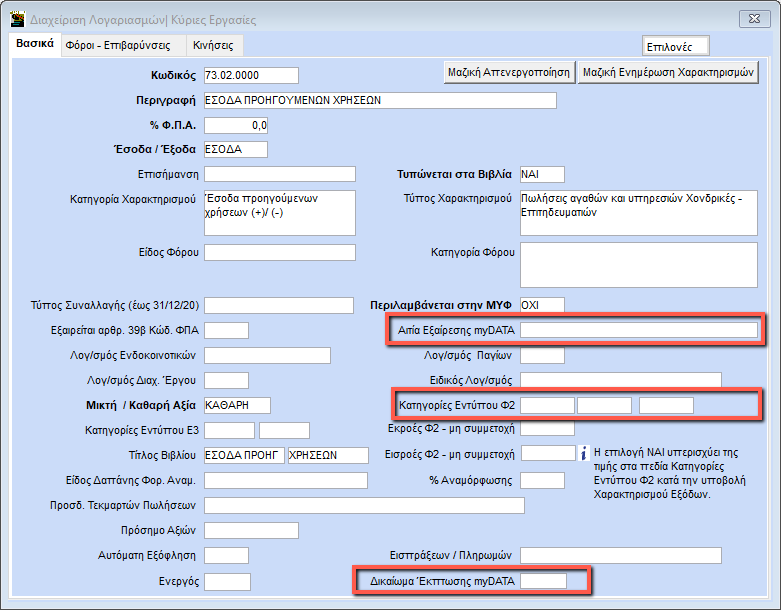Click the Τυπώνεται στα Βιβλία field
This screenshot has height=610, width=781.
(x=541, y=174)
